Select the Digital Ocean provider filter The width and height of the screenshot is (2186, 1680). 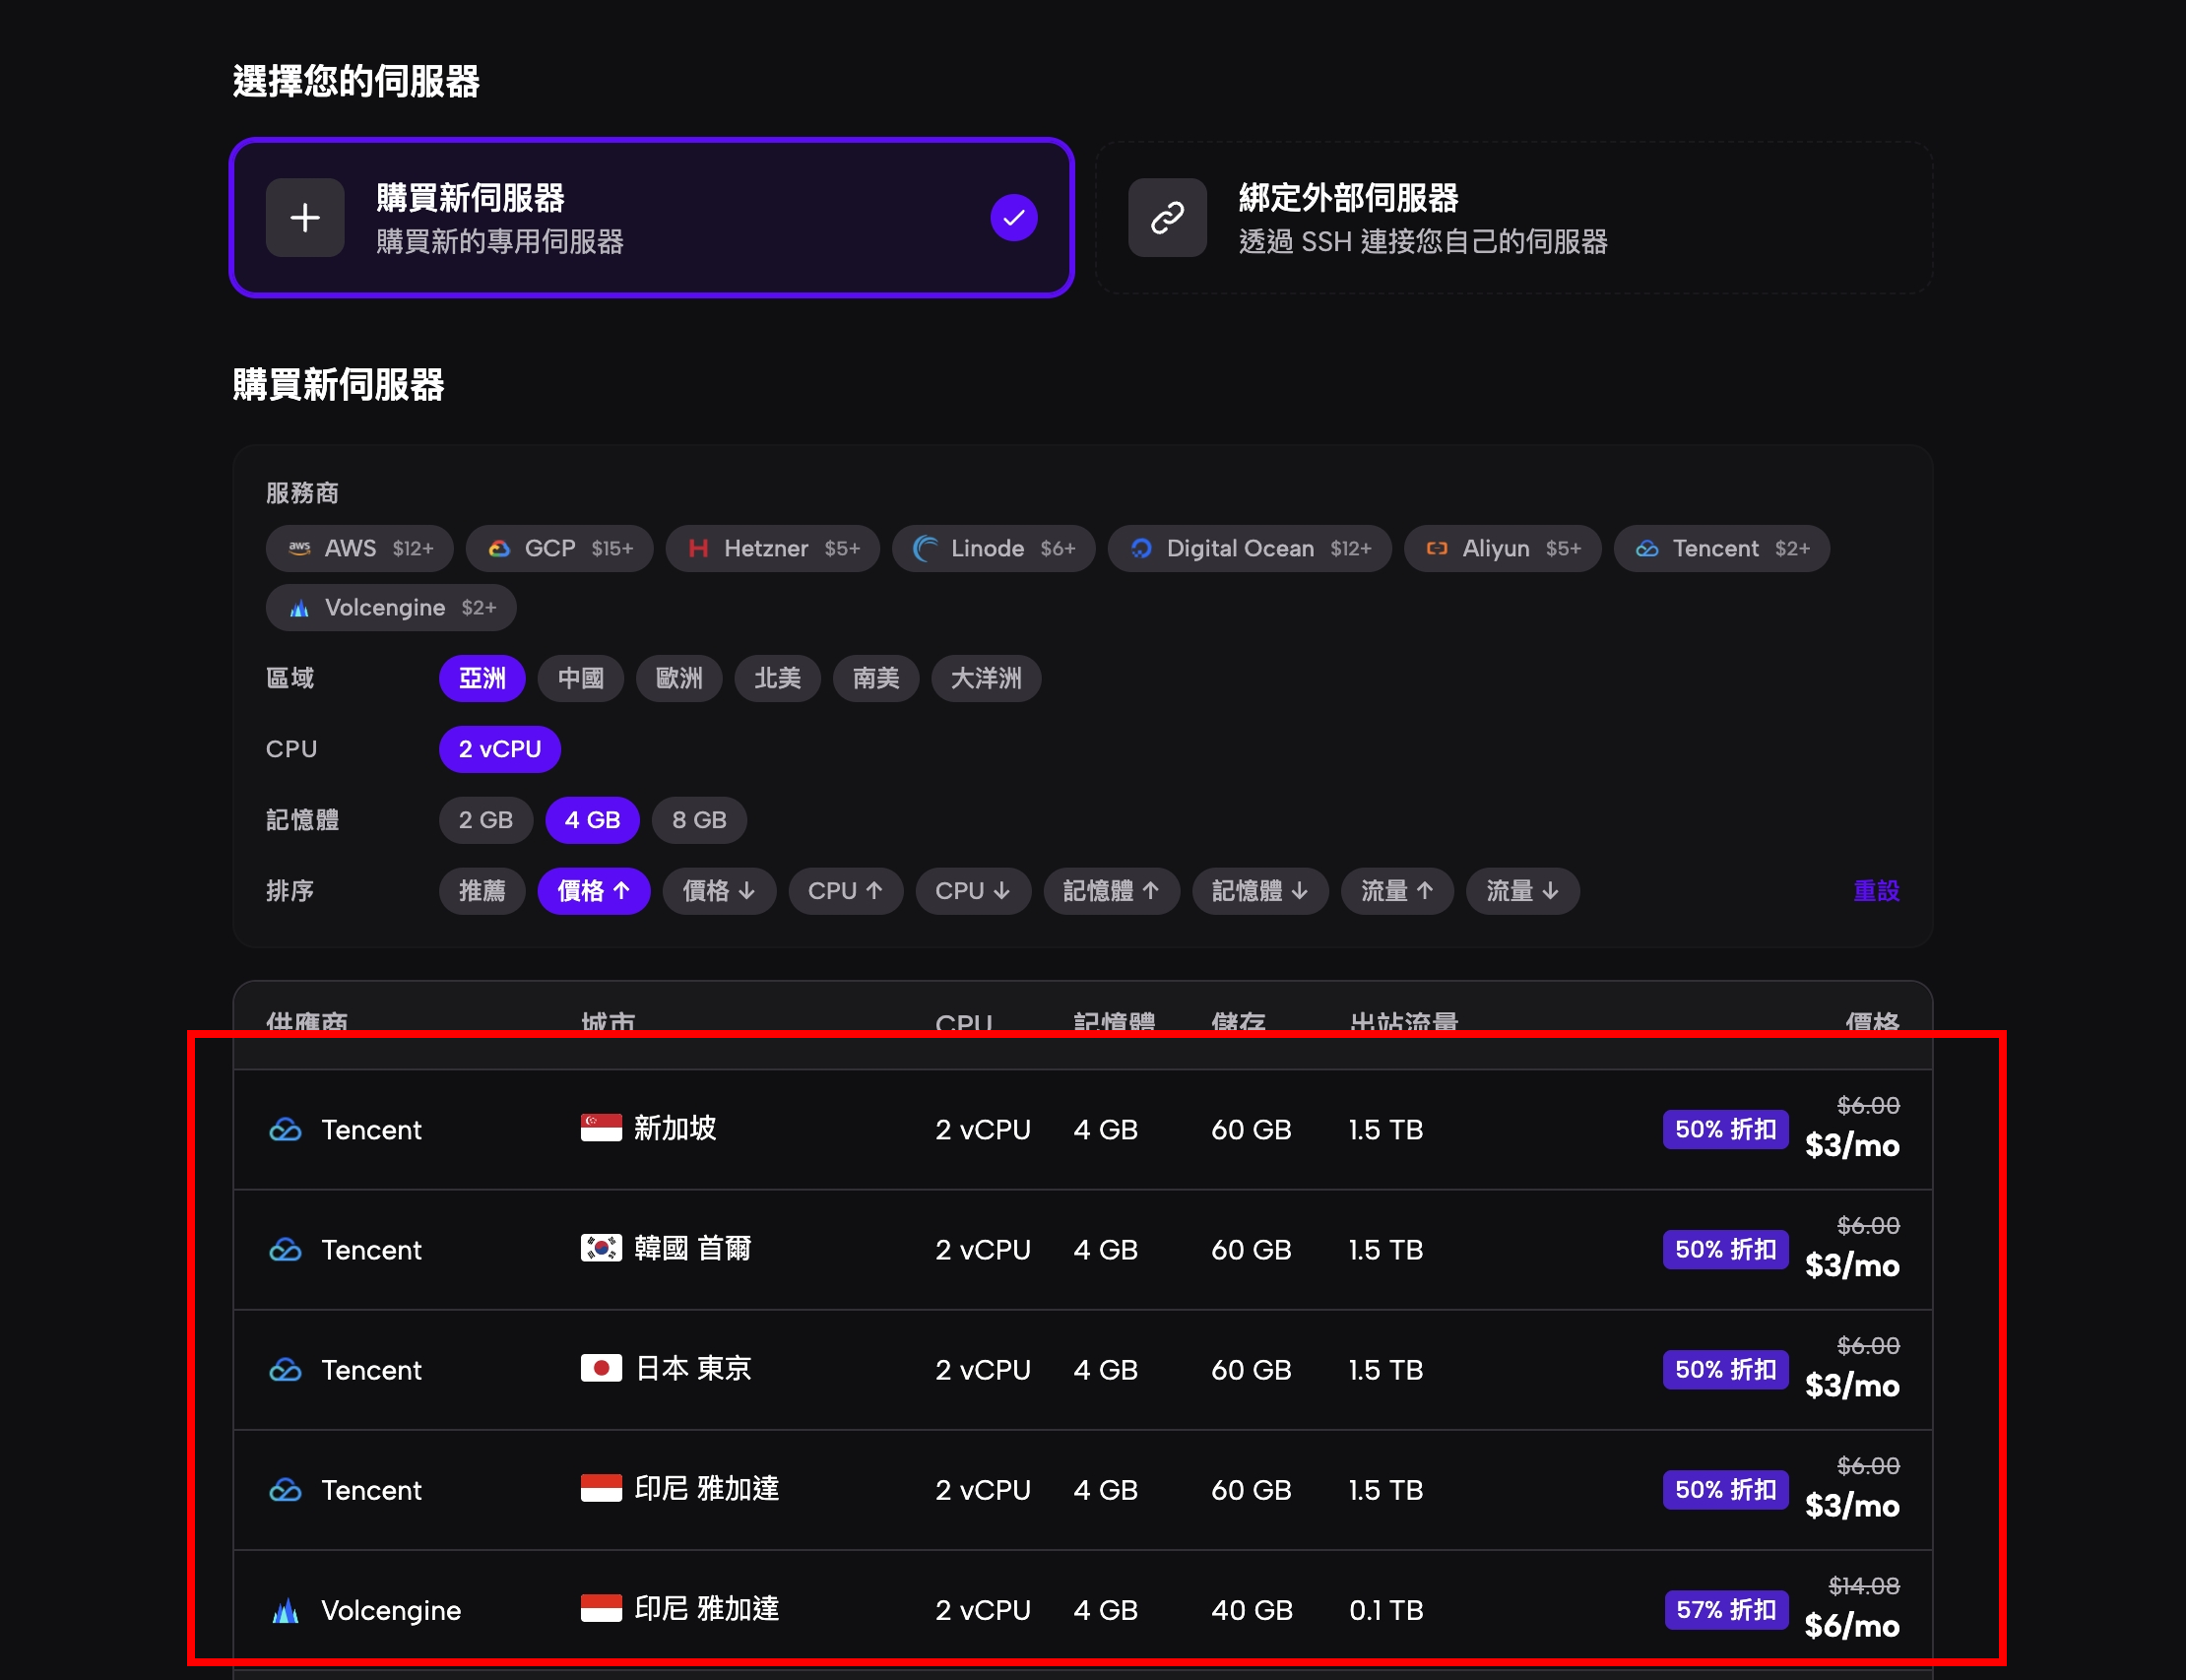(1249, 548)
